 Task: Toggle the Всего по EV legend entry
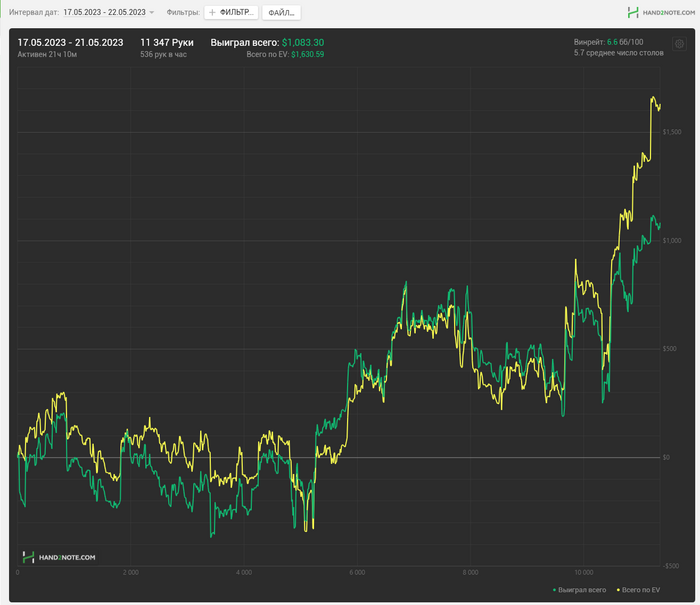point(638,590)
